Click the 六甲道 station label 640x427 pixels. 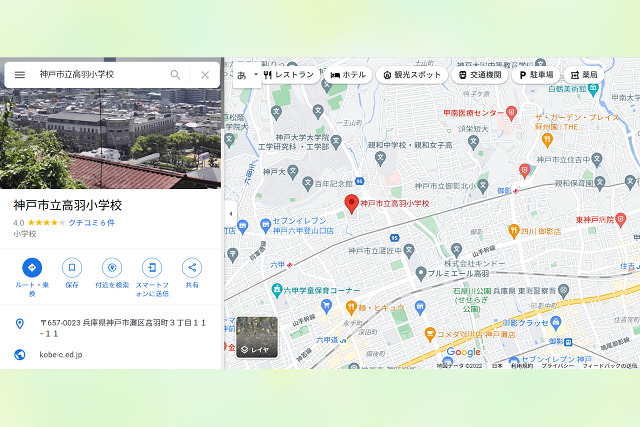[327, 340]
